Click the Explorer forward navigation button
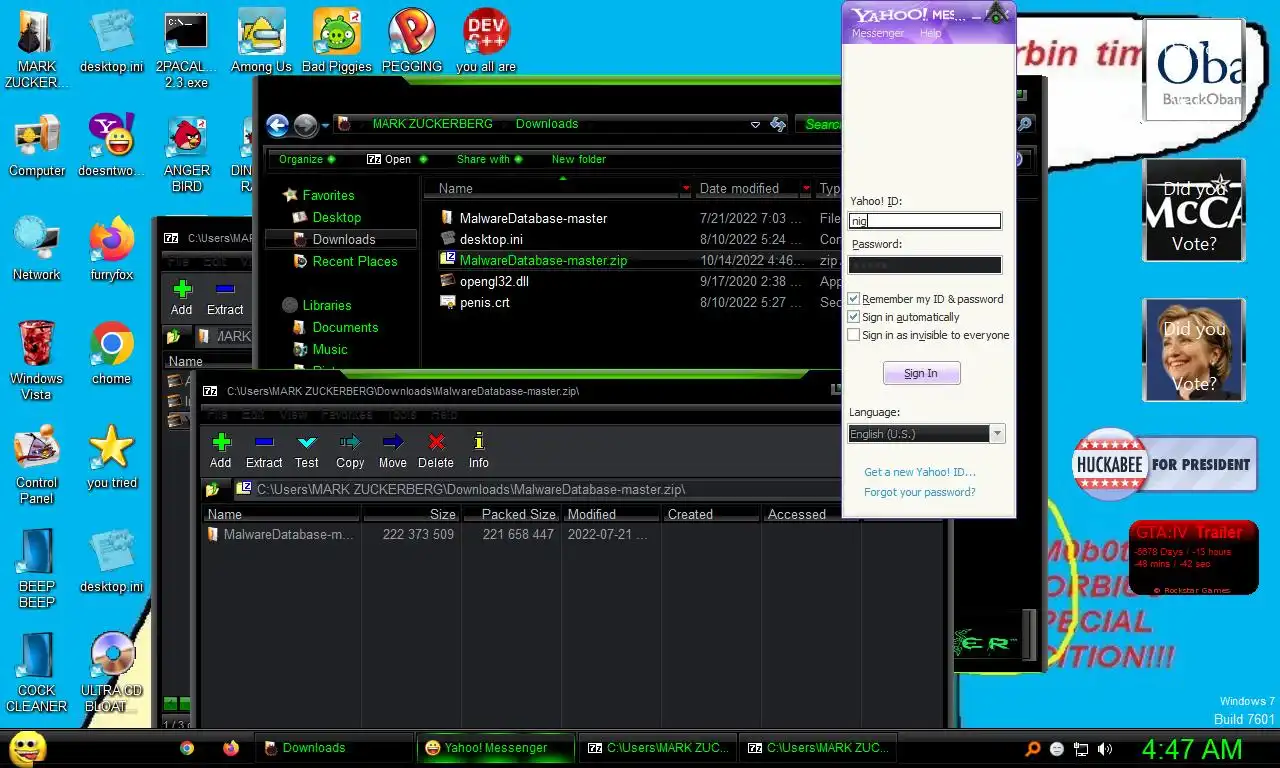The width and height of the screenshot is (1280, 768). tap(306, 125)
